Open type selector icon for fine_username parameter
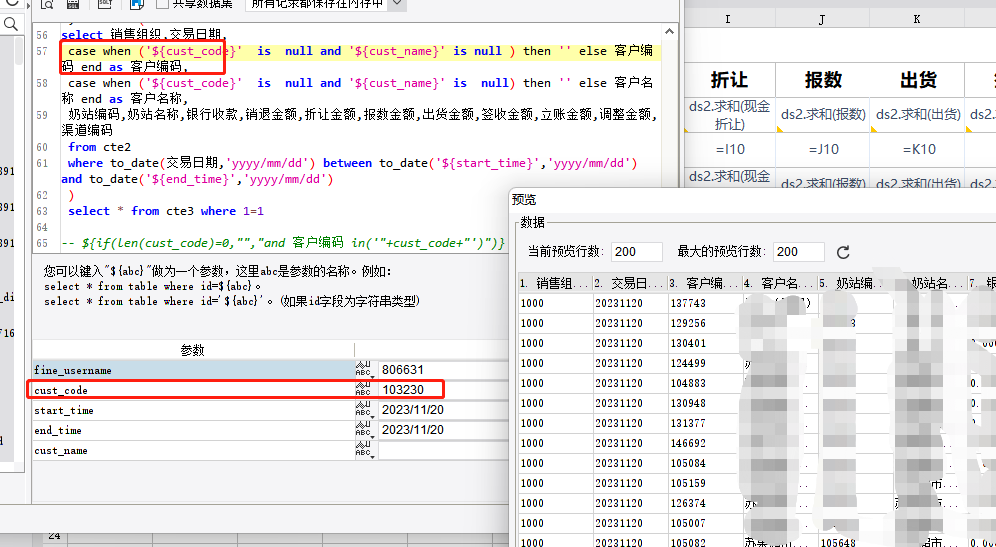This screenshot has width=996, height=547. pos(363,370)
